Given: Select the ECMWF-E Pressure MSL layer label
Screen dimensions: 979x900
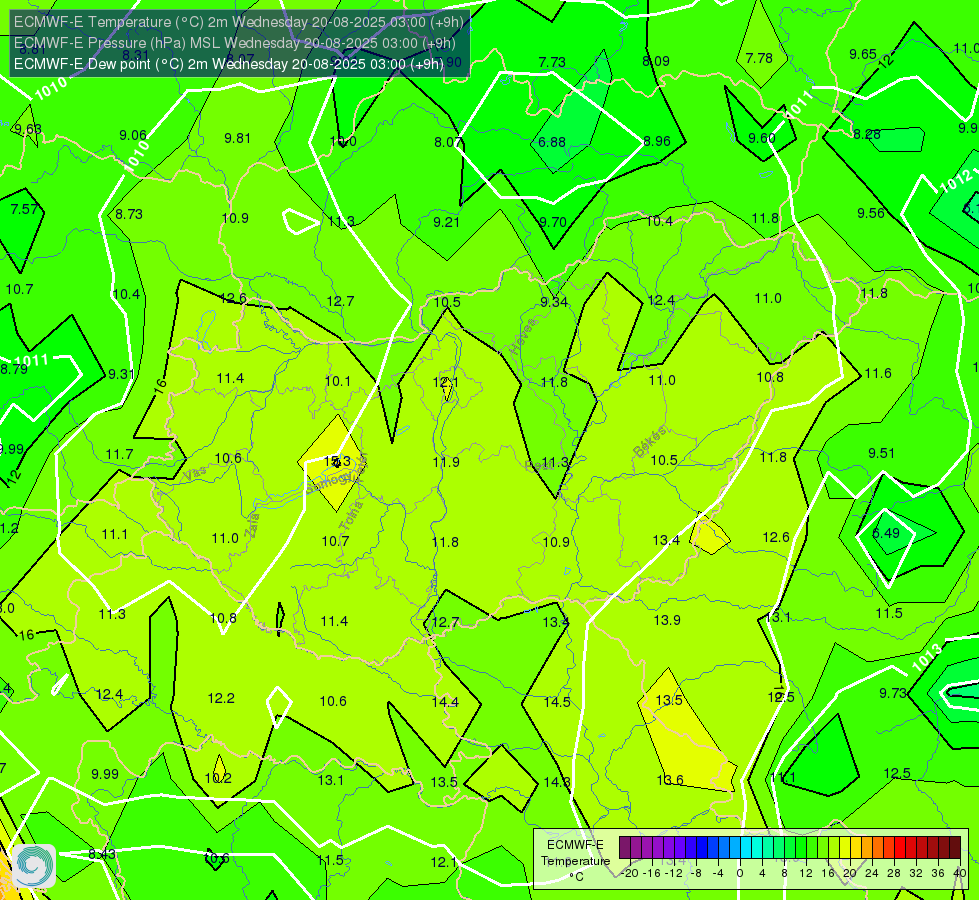Looking at the screenshot, I should (x=235, y=43).
